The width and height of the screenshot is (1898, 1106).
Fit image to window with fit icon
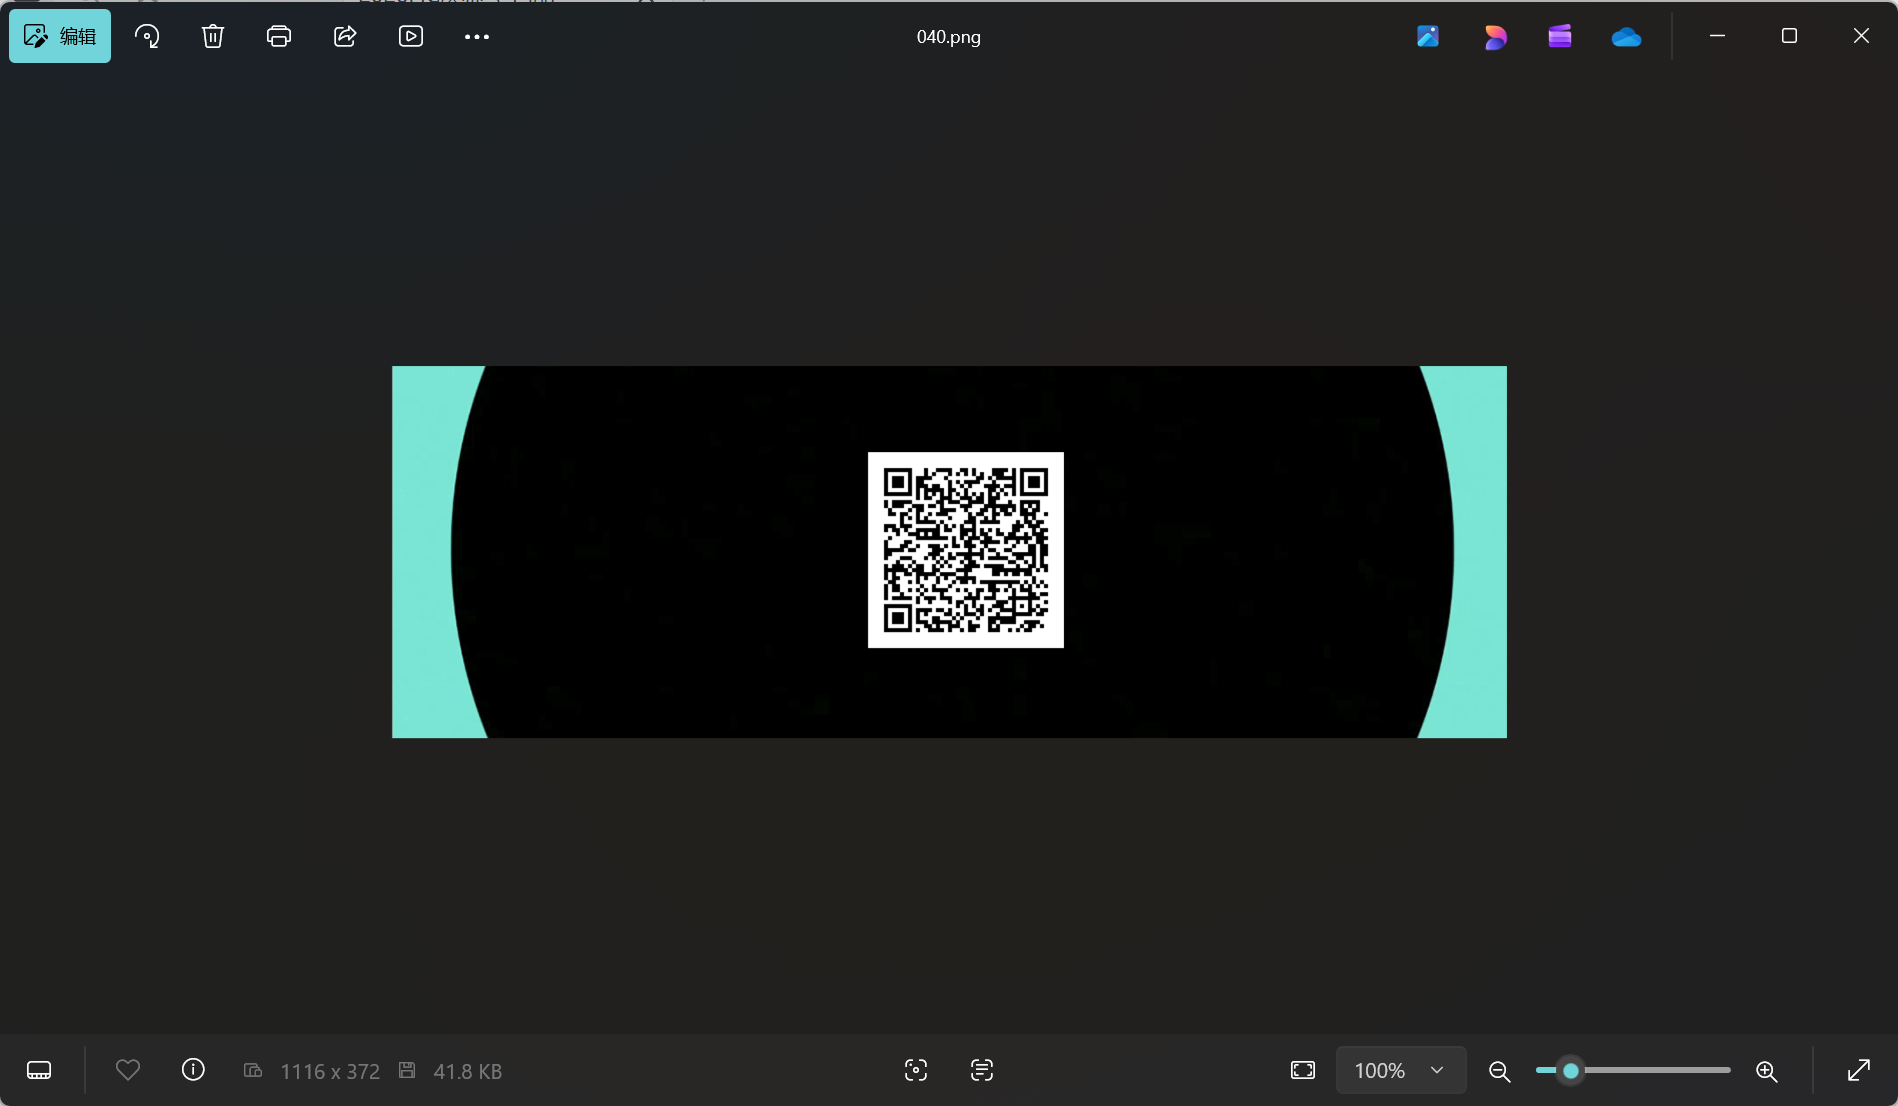(1303, 1070)
